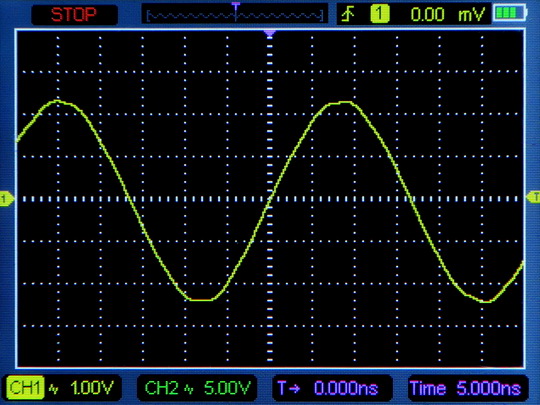Click the trigger level T marker on the right edge

(x=533, y=197)
